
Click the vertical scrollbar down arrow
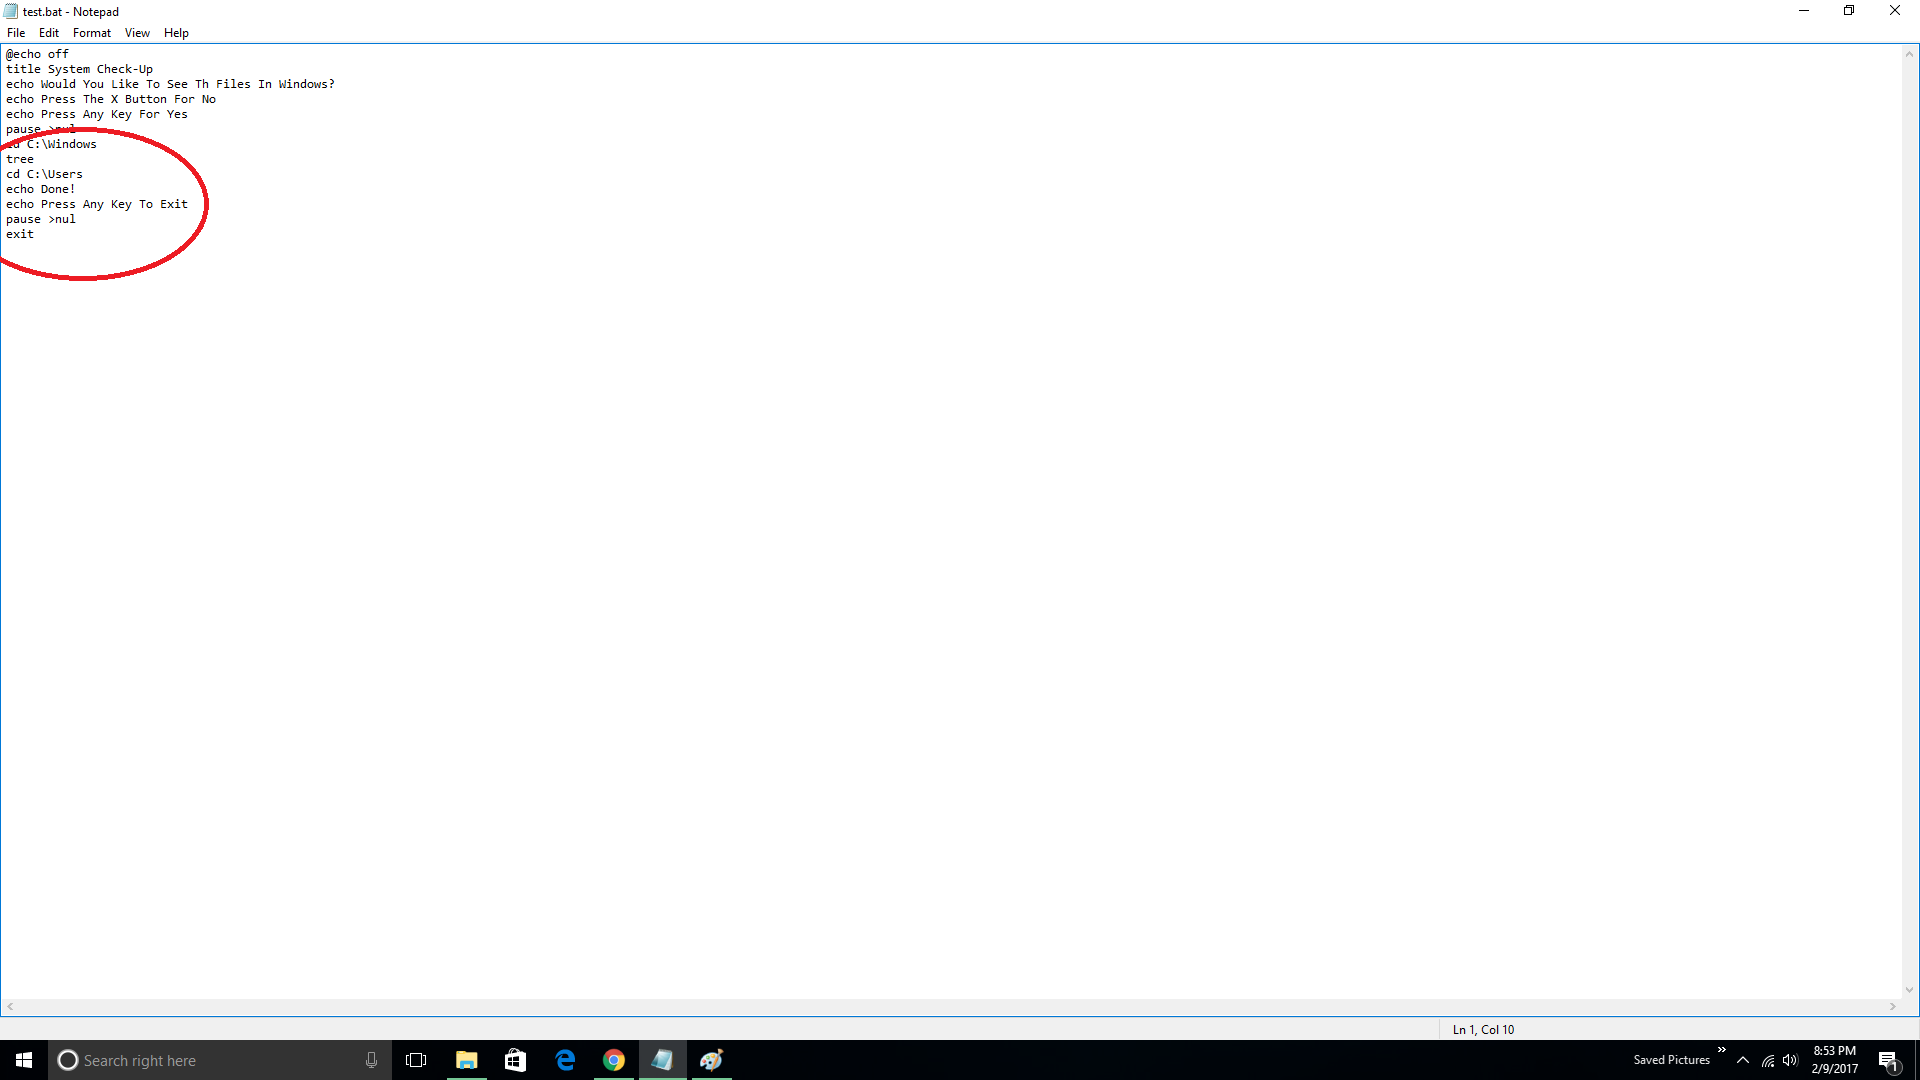[1910, 990]
